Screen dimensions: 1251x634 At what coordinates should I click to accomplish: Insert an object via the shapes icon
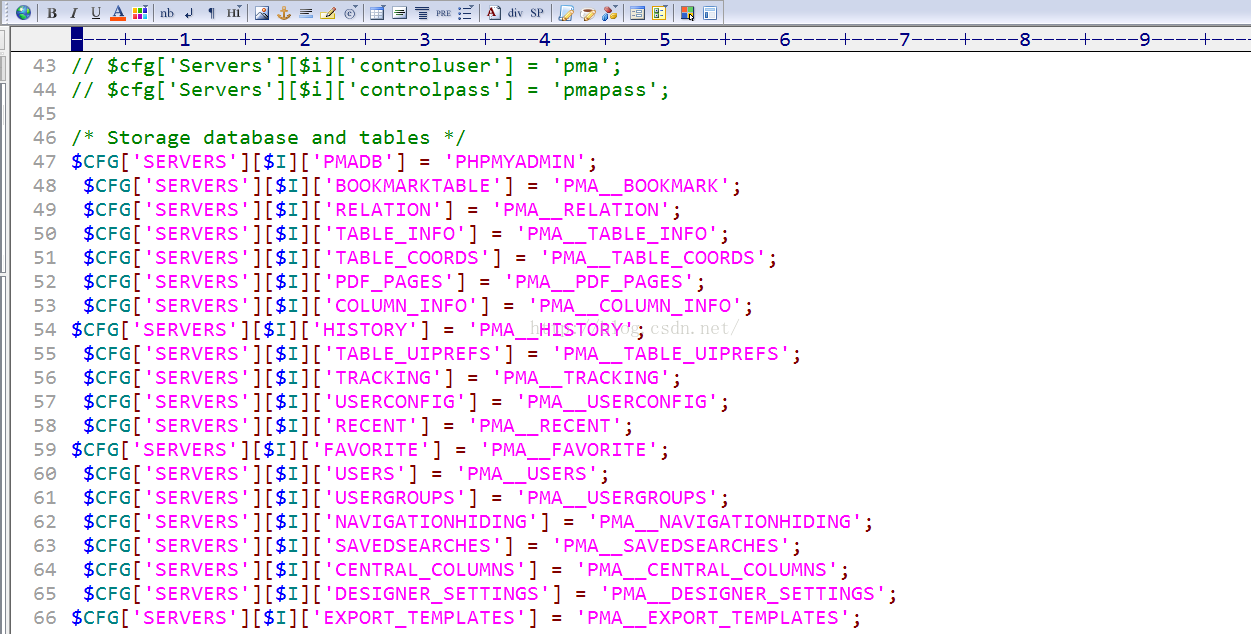pos(609,13)
